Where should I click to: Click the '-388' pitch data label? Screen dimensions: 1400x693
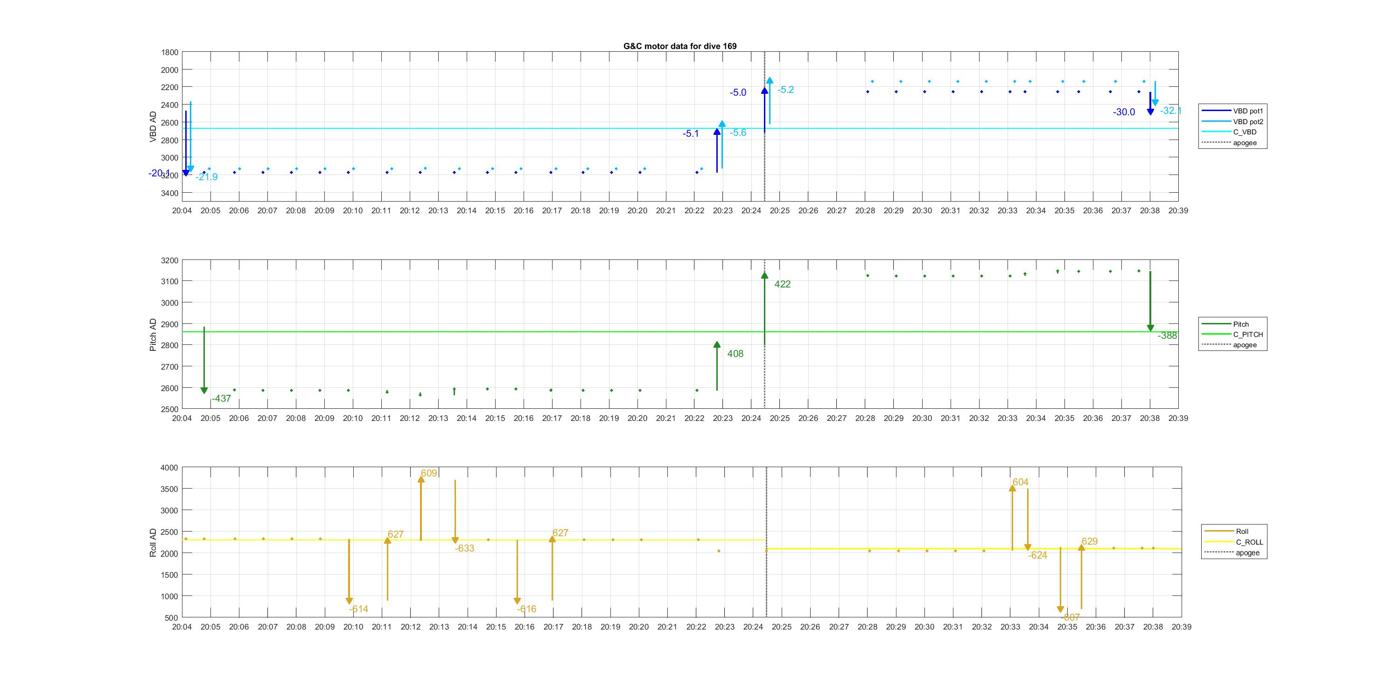click(1168, 336)
